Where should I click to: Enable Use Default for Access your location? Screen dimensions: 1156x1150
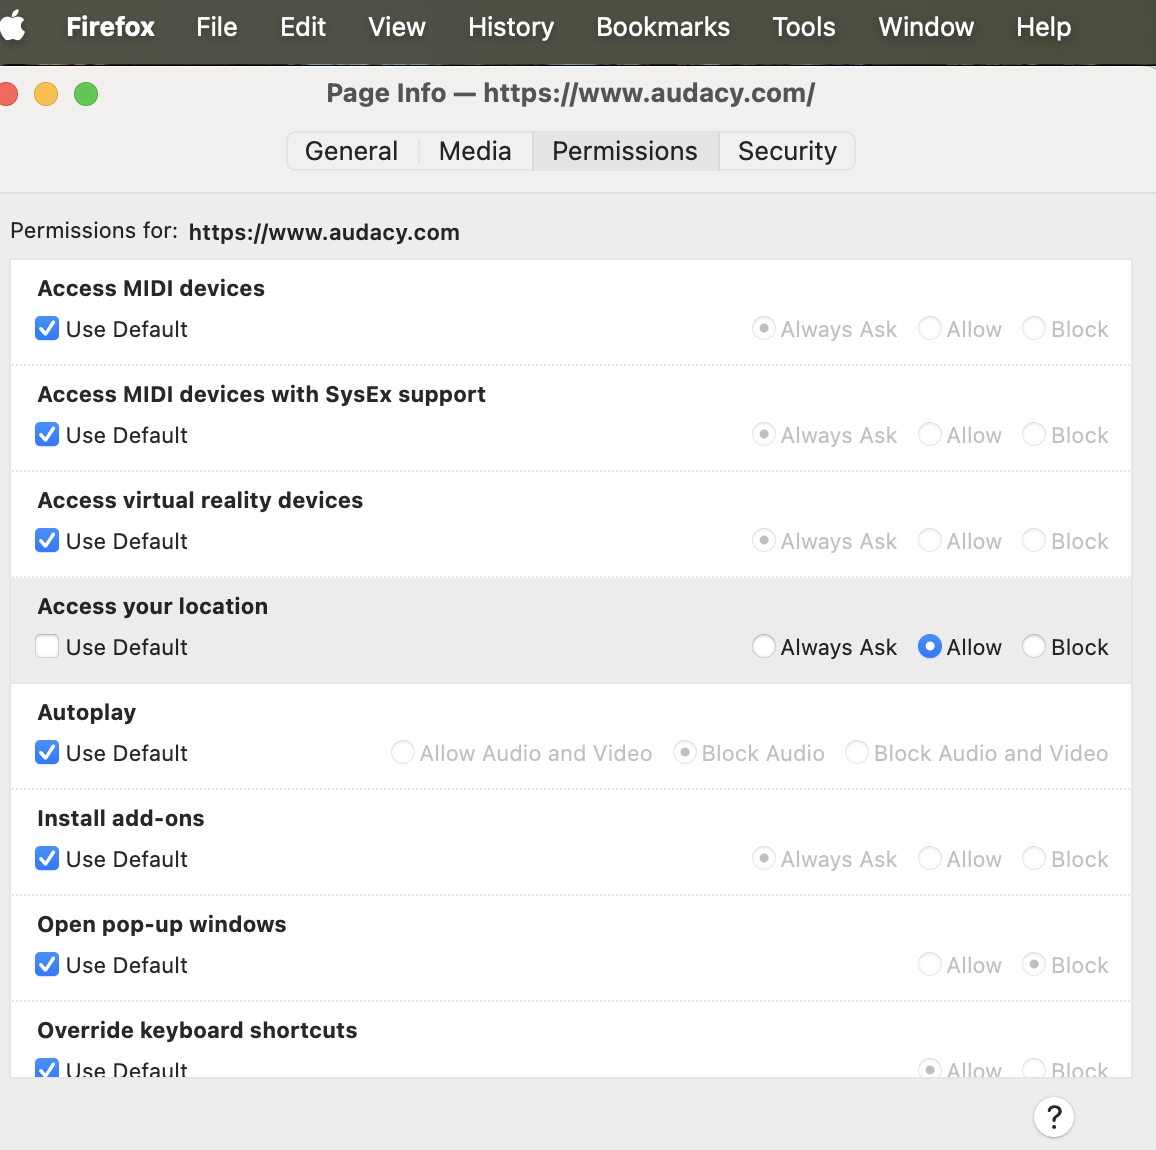[x=47, y=647]
